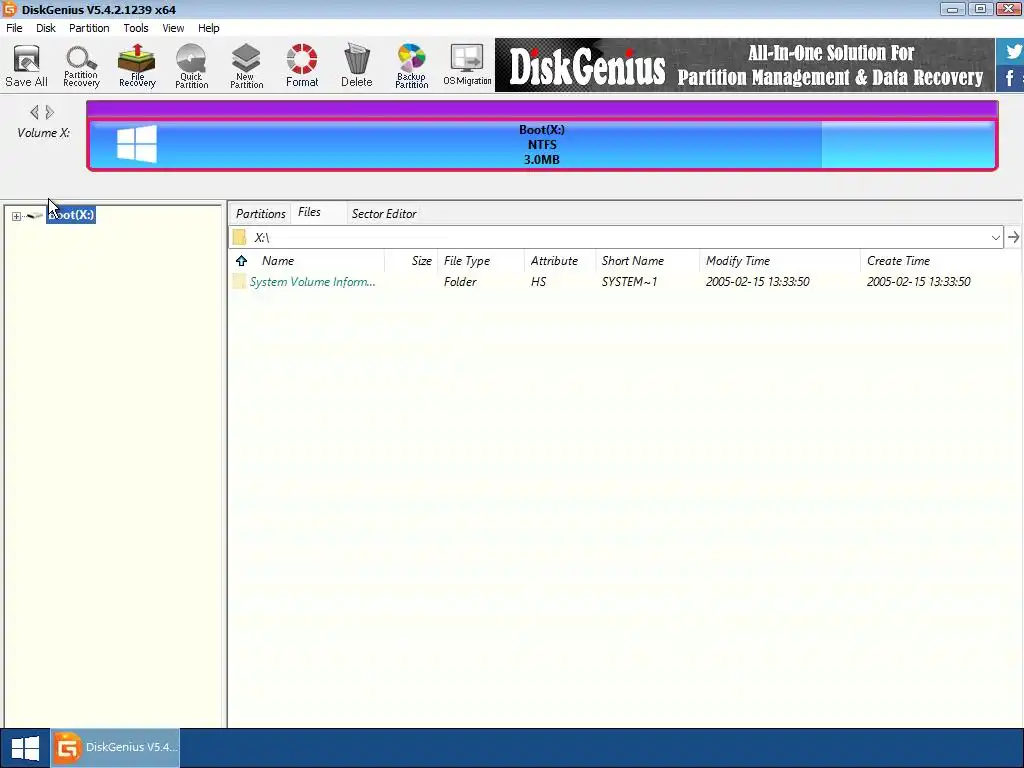The width and height of the screenshot is (1024, 768).
Task: Sort by Create Time column header
Action: click(x=899, y=261)
